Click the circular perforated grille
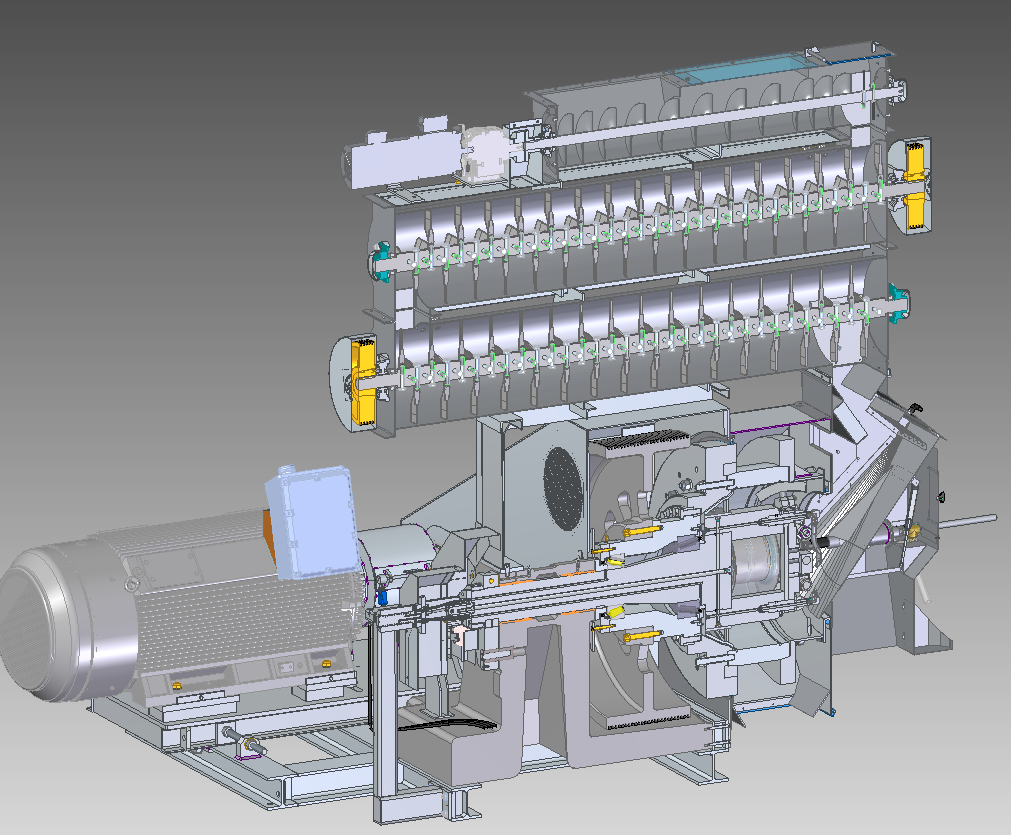Screen dimensions: 1011x835 pos(563,489)
